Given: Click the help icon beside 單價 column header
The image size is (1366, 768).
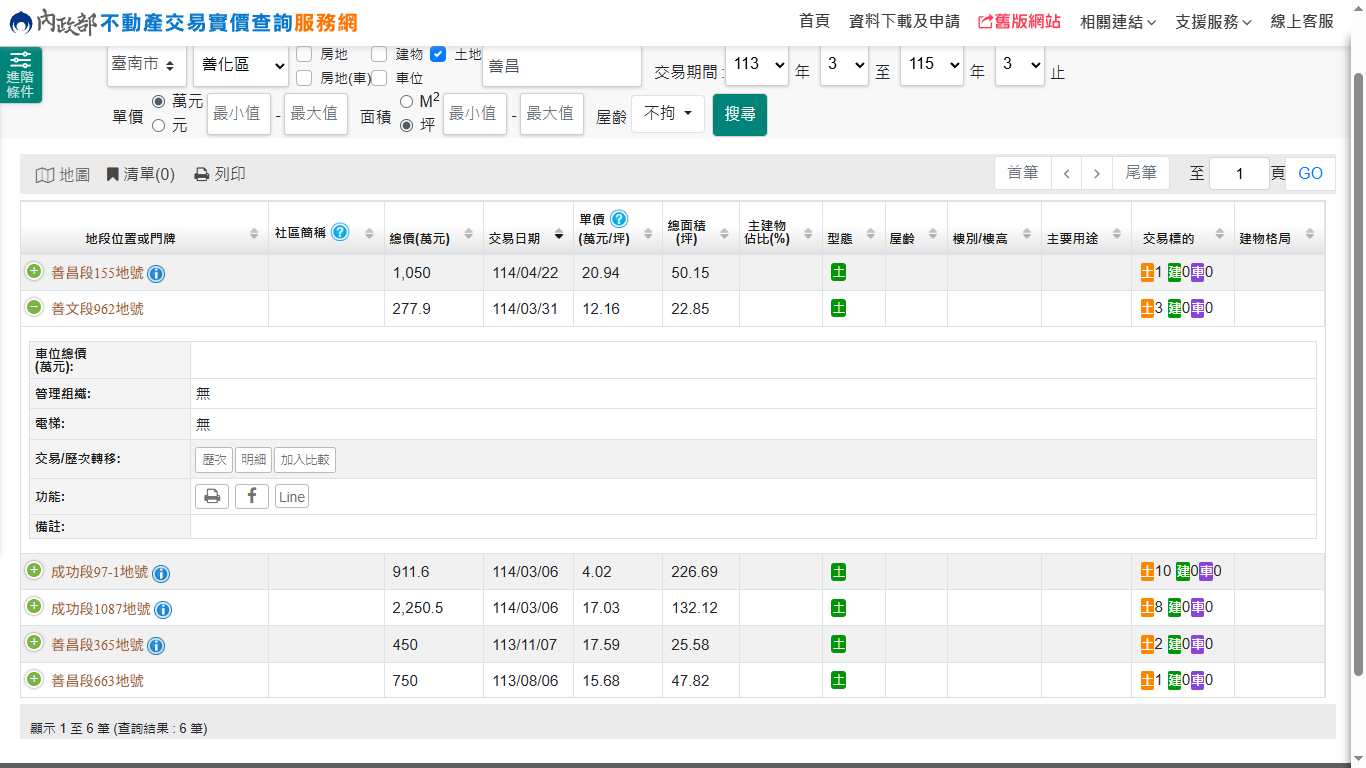Looking at the screenshot, I should click(618, 219).
